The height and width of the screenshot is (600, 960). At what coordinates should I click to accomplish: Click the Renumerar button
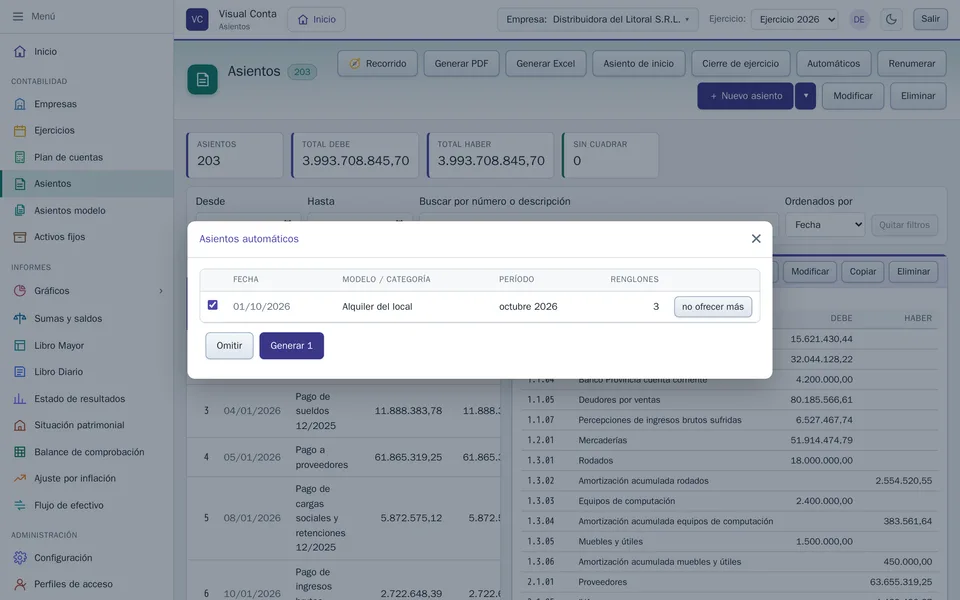pos(912,64)
